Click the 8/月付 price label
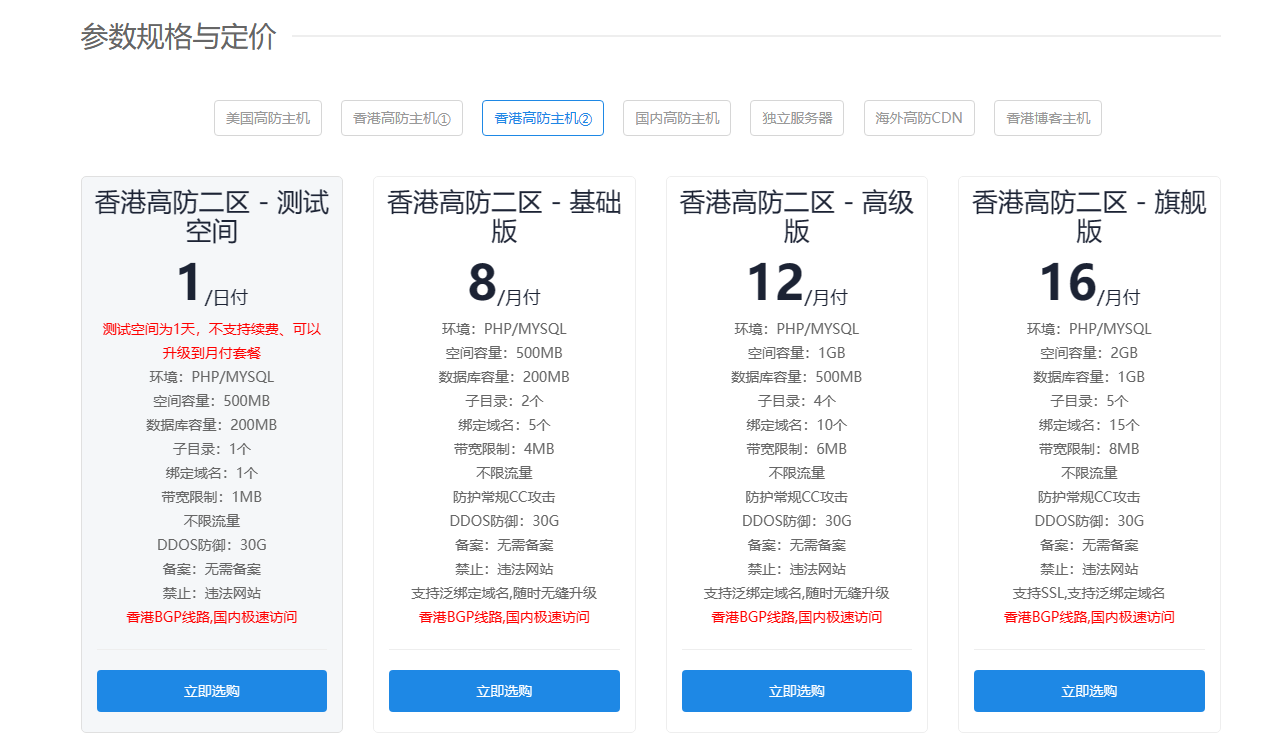Screen dimensions: 1266x753 click(x=504, y=284)
